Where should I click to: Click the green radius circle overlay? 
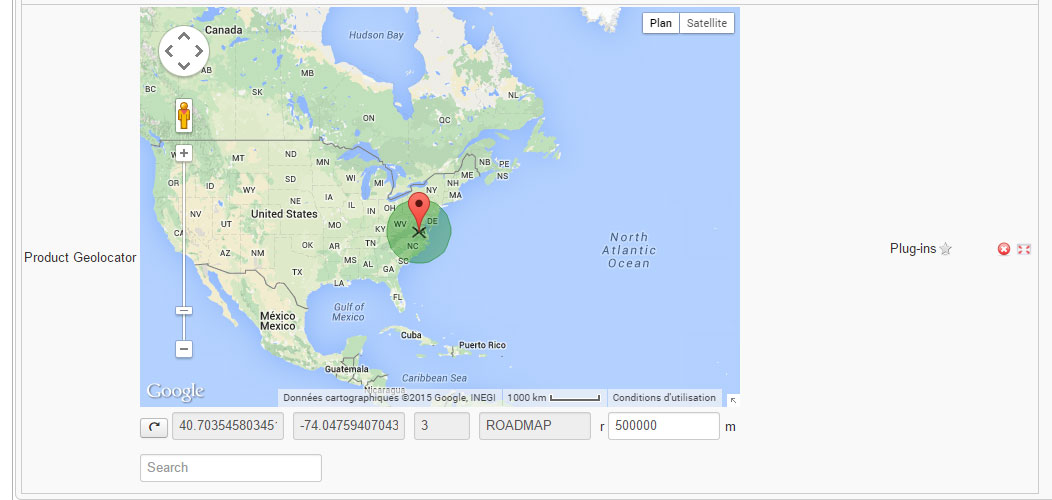coord(419,232)
